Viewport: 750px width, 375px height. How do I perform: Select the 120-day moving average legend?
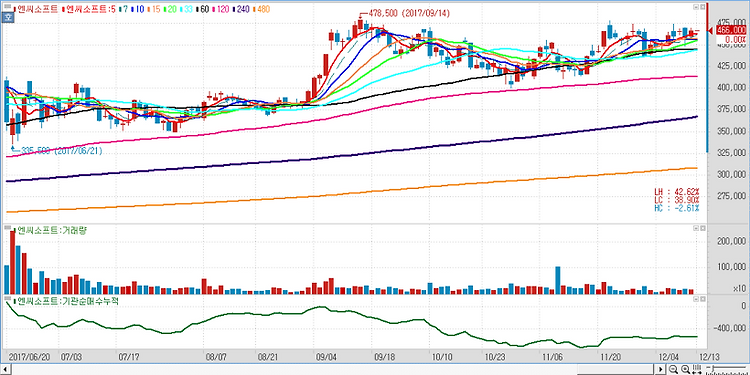[x=221, y=9]
